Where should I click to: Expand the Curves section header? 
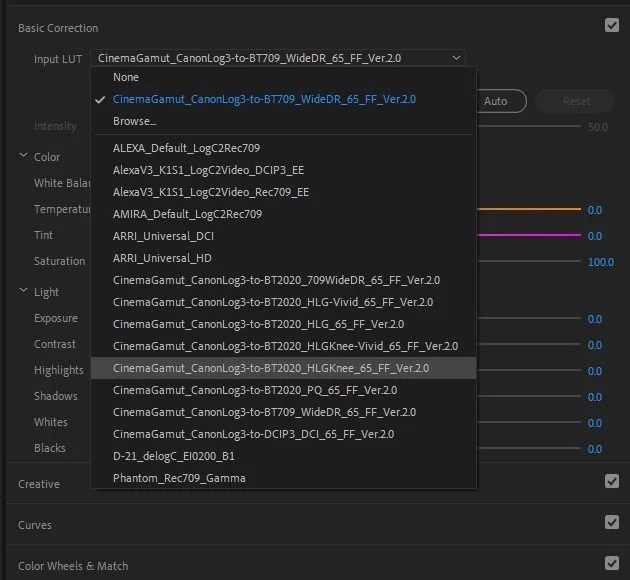click(x=35, y=525)
